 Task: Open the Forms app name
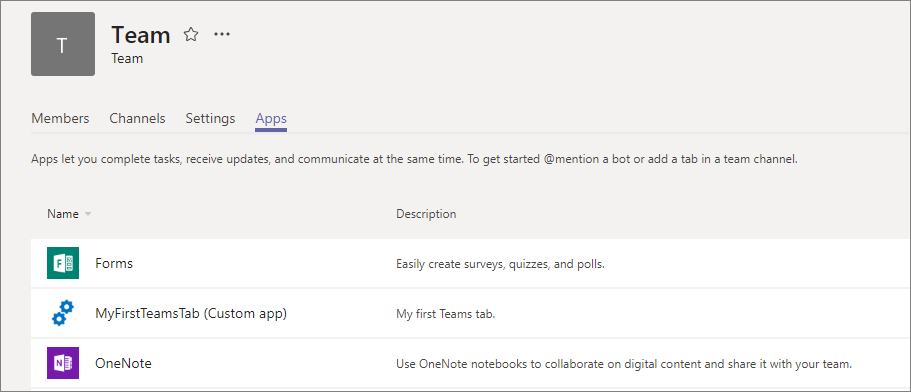click(114, 263)
